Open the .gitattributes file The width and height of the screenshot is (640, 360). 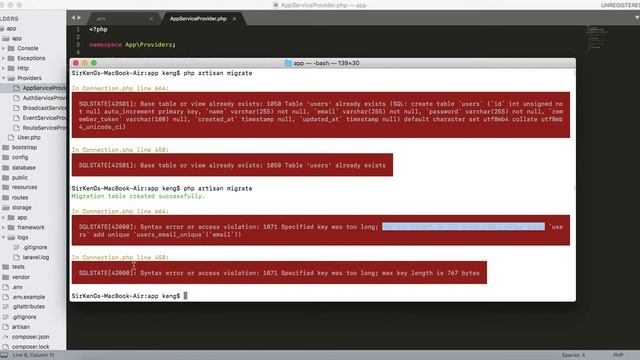28,307
